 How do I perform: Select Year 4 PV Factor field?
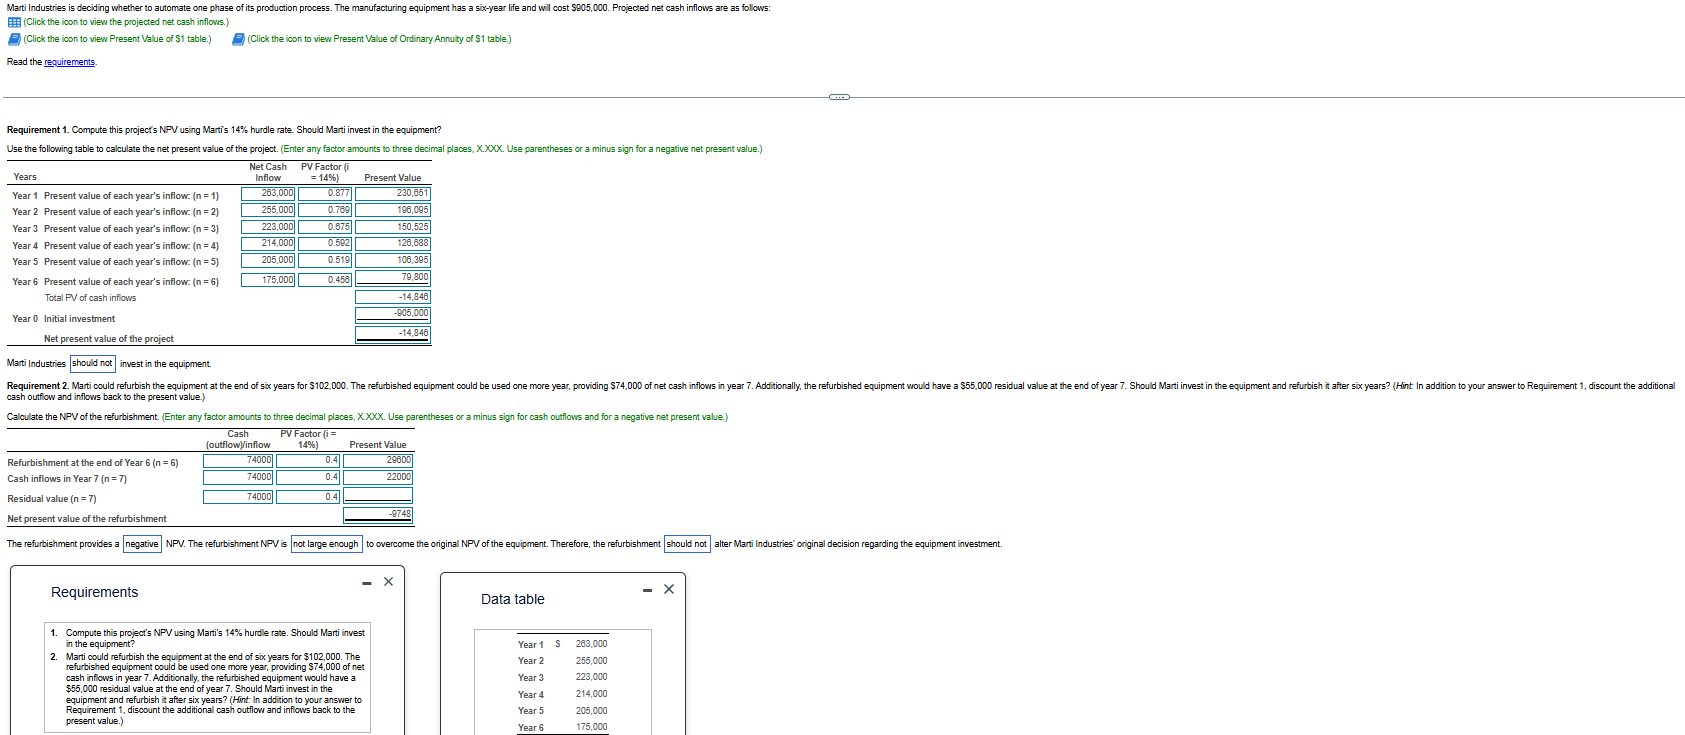[325, 243]
